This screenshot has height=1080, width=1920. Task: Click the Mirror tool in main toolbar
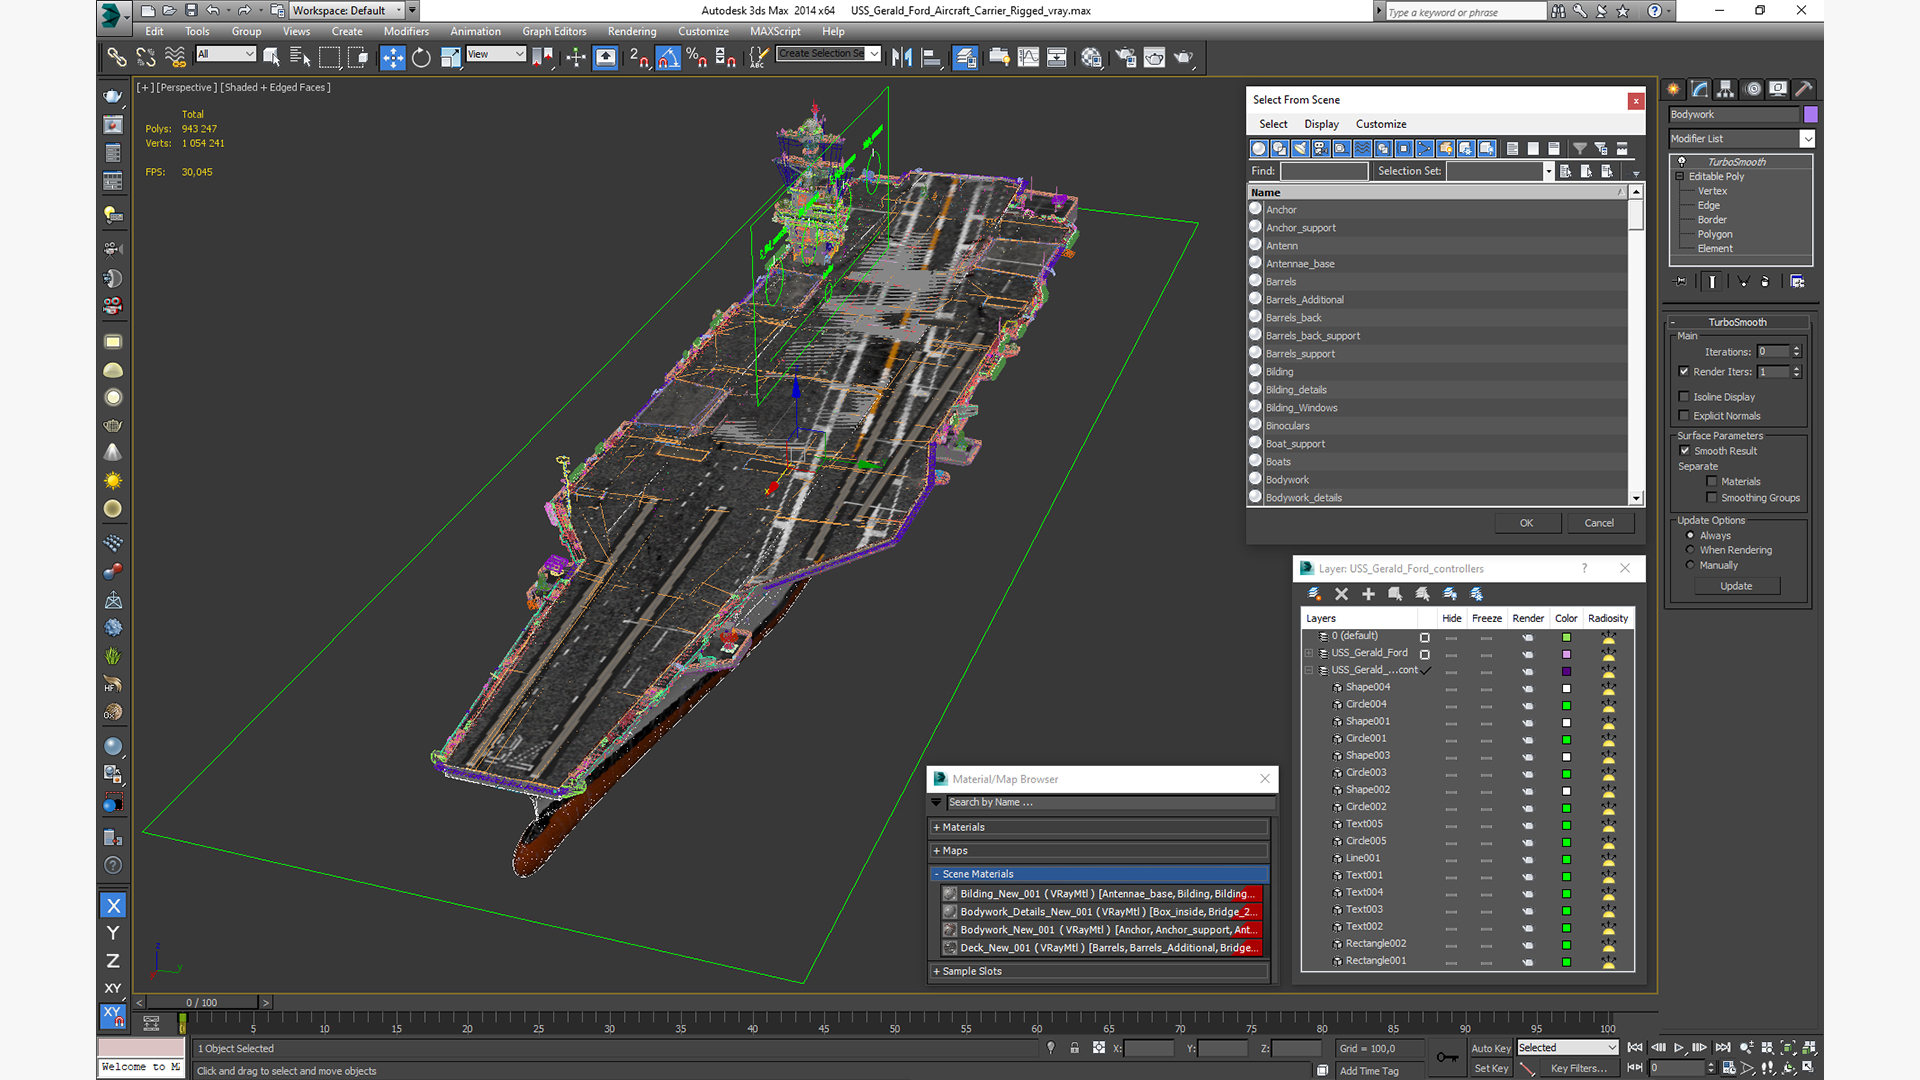[x=902, y=57]
